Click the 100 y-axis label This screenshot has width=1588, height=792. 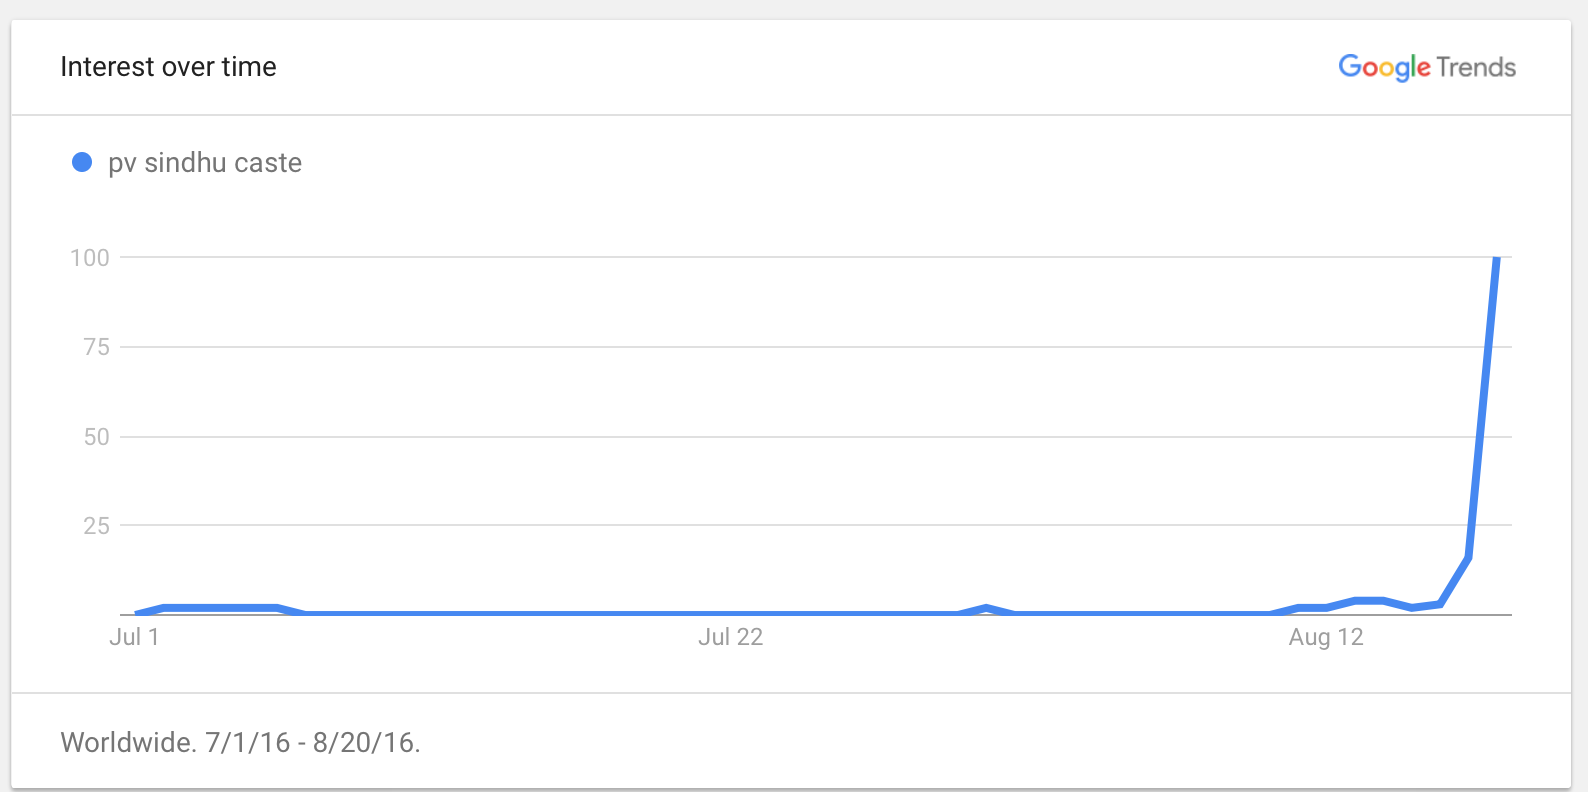(90, 258)
